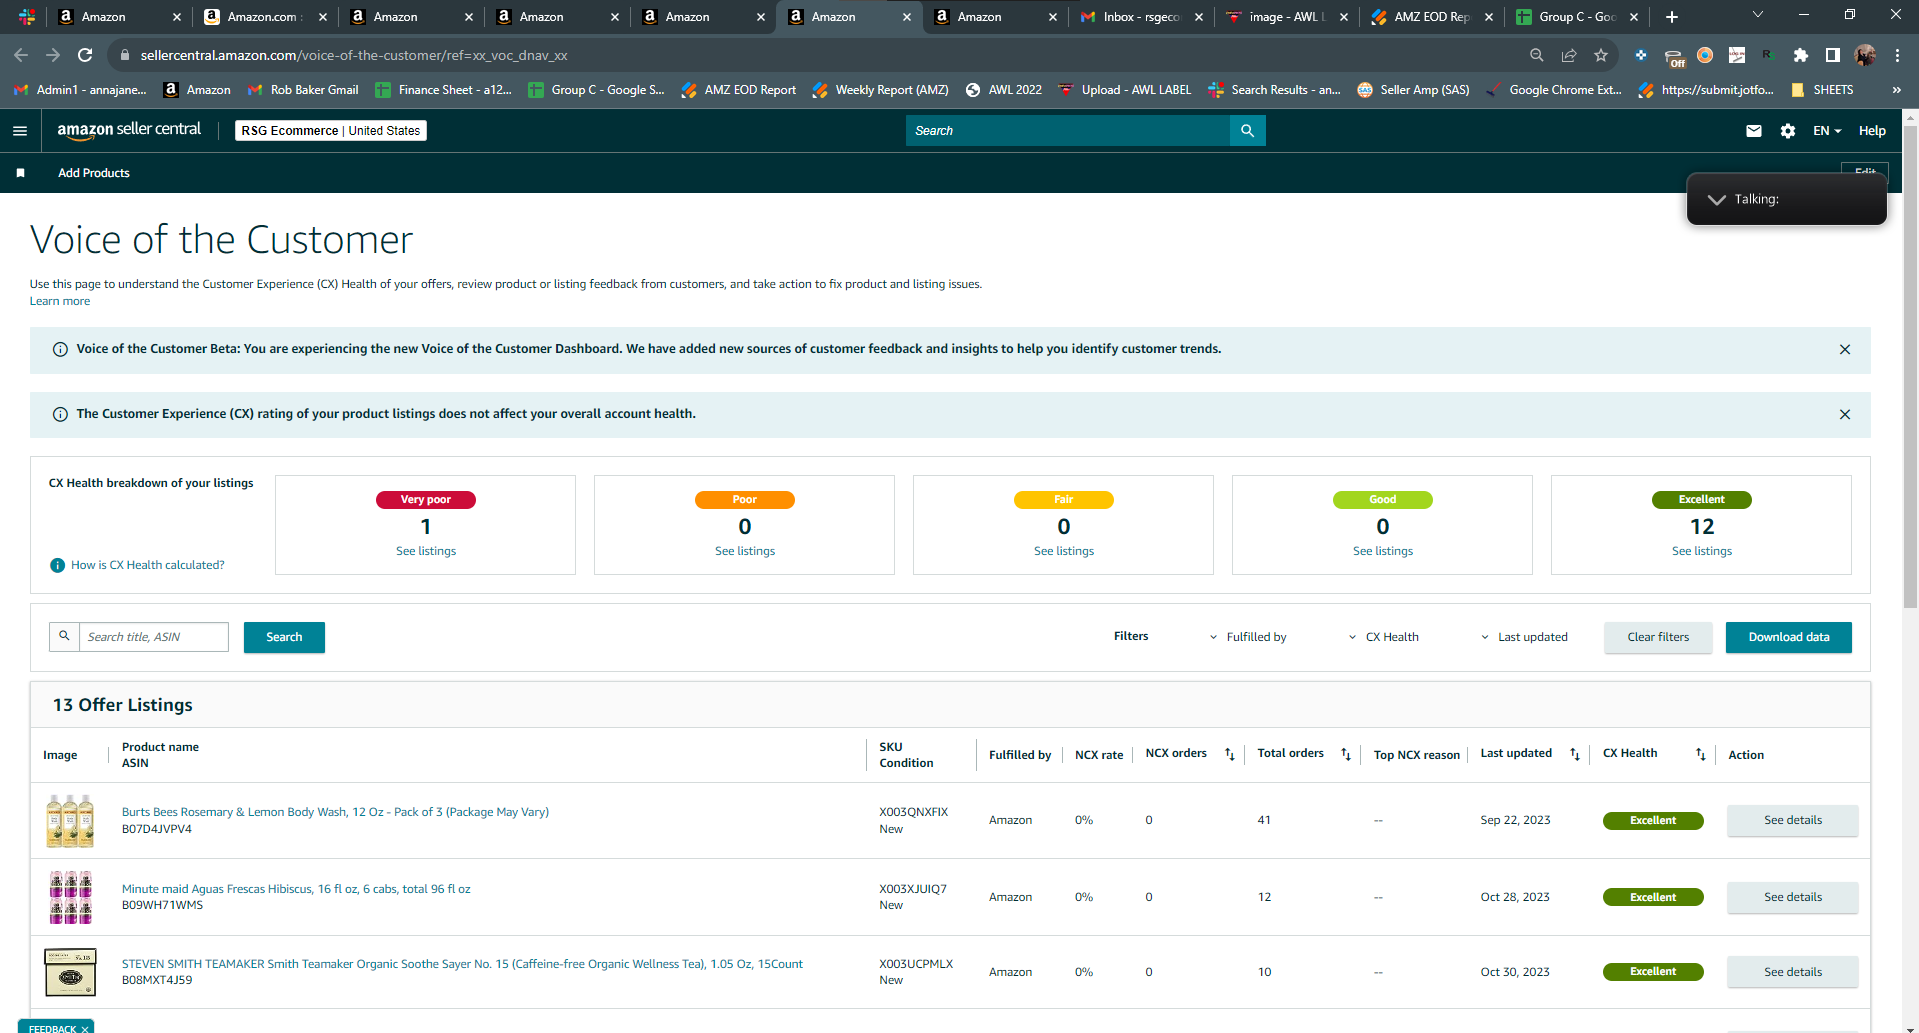Open the Minute maid Aguas Frescas Hibiscus link

pos(296,889)
